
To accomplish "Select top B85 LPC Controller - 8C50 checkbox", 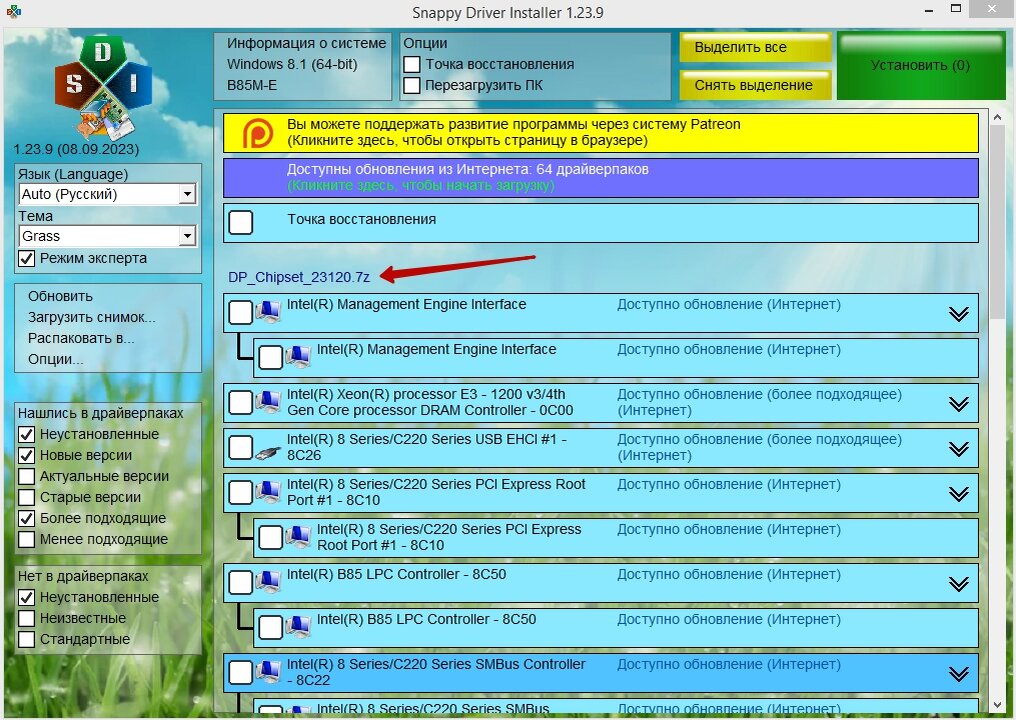I will (x=241, y=583).
